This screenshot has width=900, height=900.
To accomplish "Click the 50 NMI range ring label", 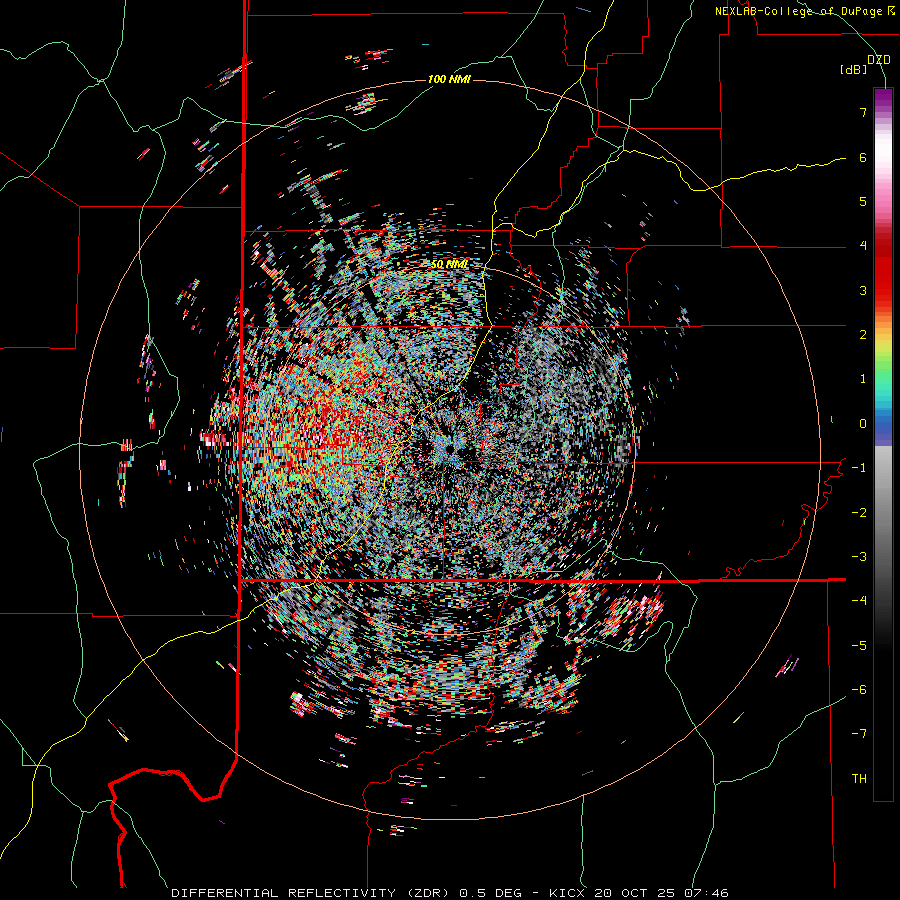I will pos(449,264).
